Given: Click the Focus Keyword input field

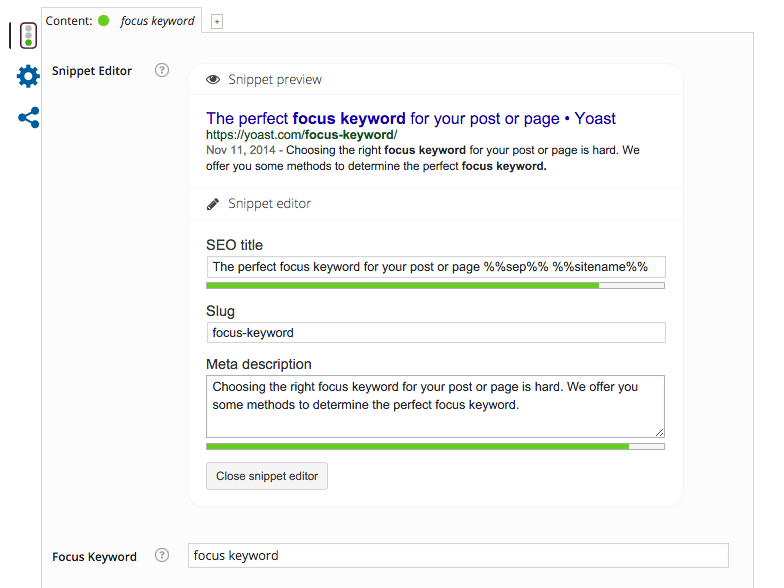Looking at the screenshot, I should [458, 556].
